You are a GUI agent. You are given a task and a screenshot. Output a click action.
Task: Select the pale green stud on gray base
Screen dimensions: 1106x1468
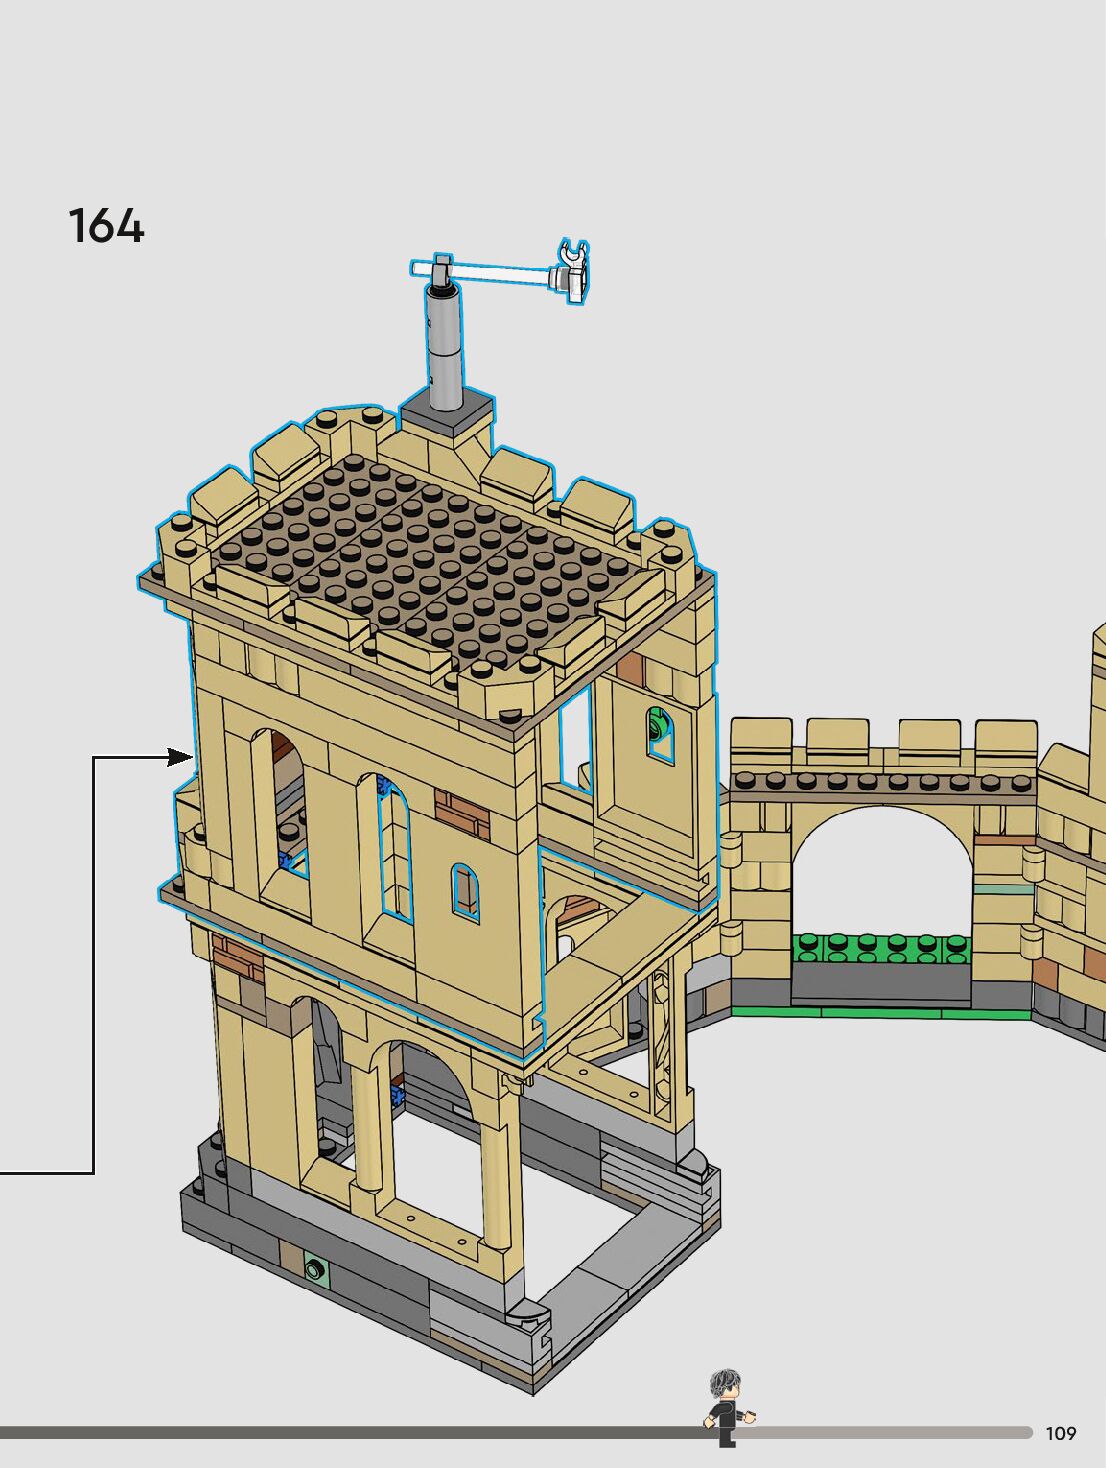tap(315, 1270)
